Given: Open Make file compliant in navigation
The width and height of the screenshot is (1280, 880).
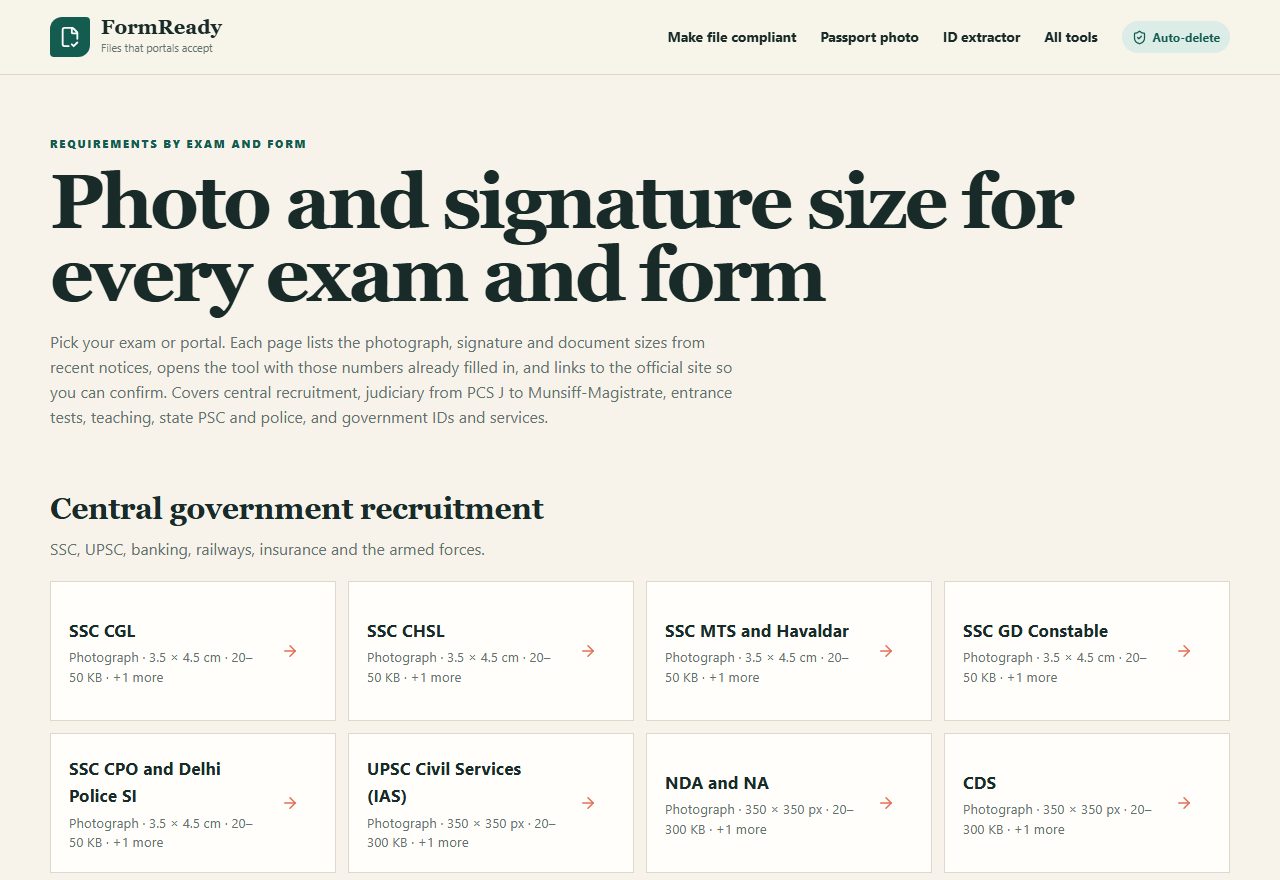Looking at the screenshot, I should coord(732,38).
